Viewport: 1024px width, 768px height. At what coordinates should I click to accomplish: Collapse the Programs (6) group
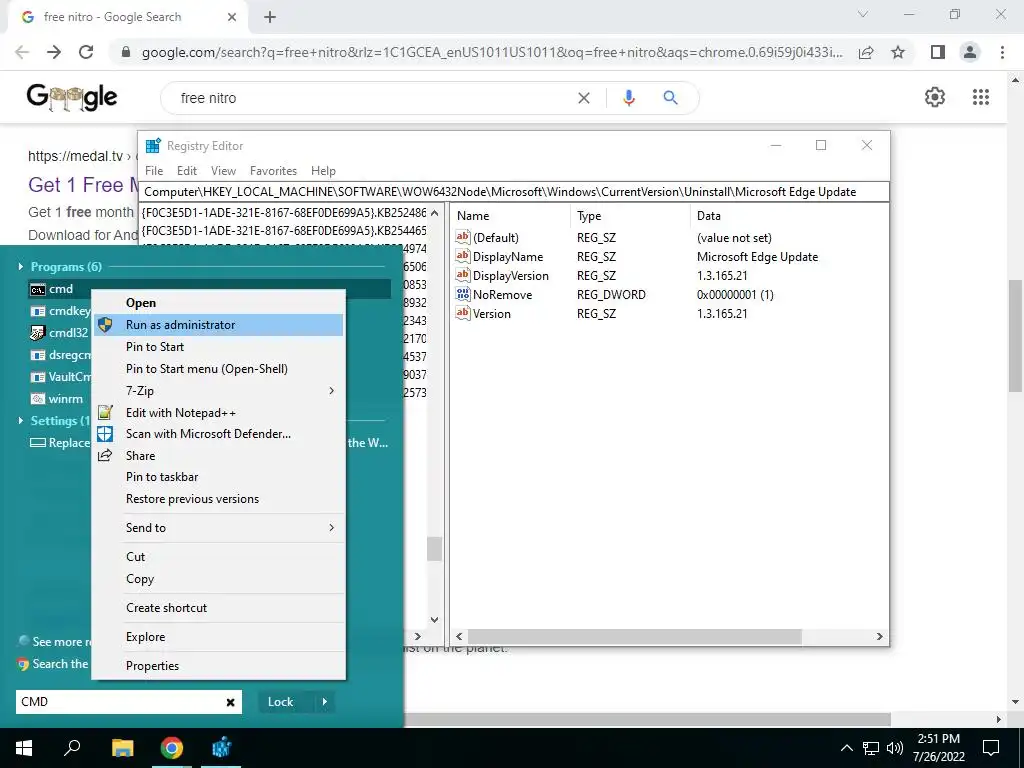click(x=21, y=266)
